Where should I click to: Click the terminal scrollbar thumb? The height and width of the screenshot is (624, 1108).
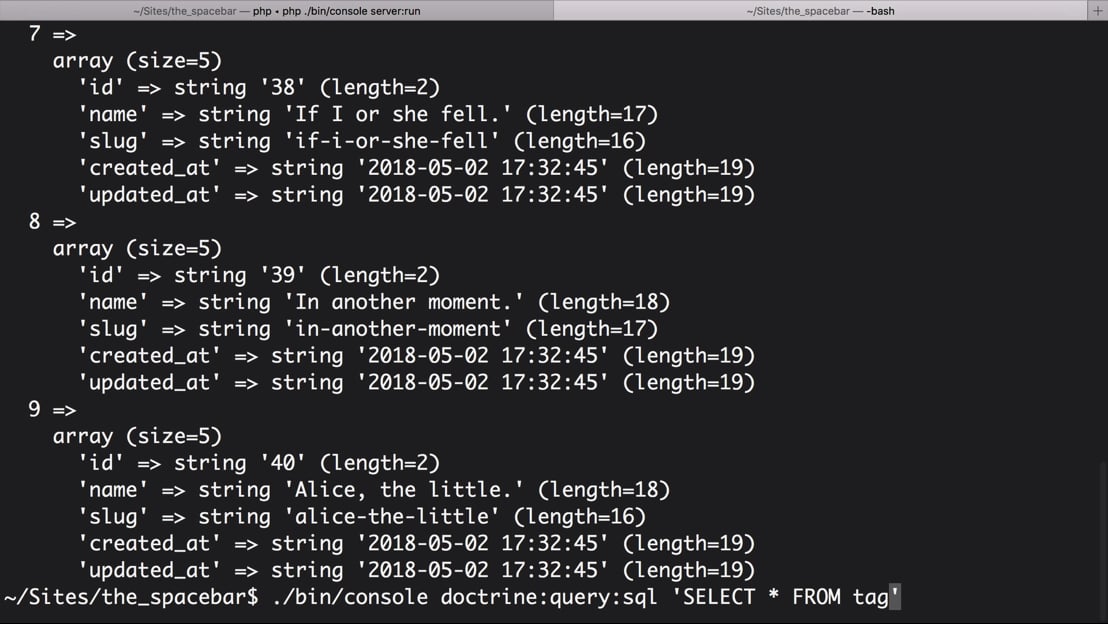[x=1103, y=540]
